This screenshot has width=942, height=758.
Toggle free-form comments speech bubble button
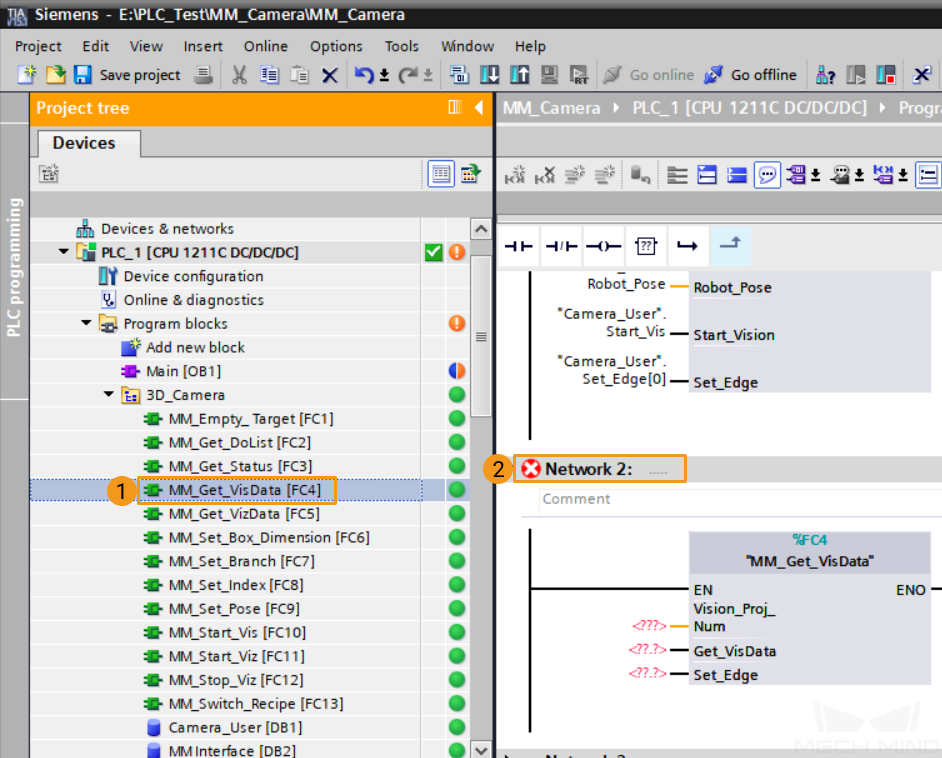point(767,175)
